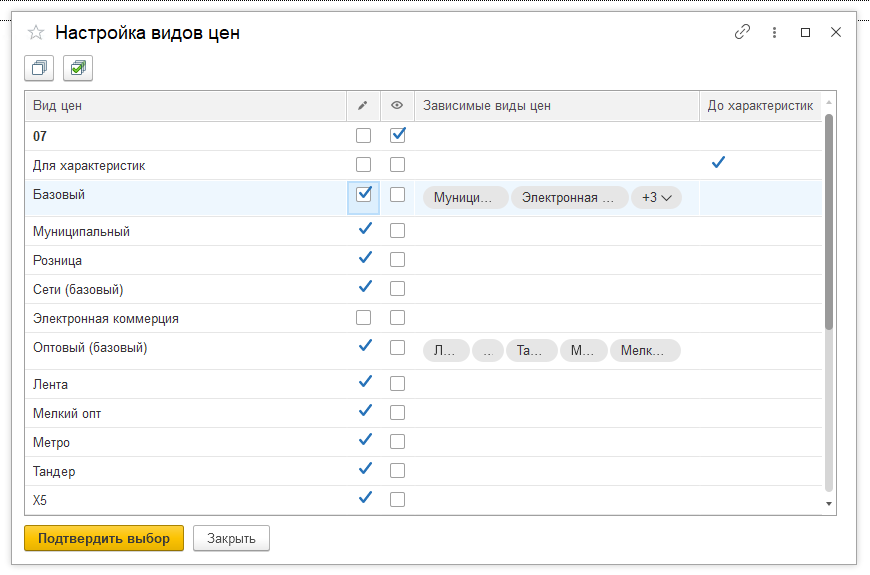Click the uncheck all toolbar icon
Viewport: 870px width, 575px height.
click(x=40, y=68)
